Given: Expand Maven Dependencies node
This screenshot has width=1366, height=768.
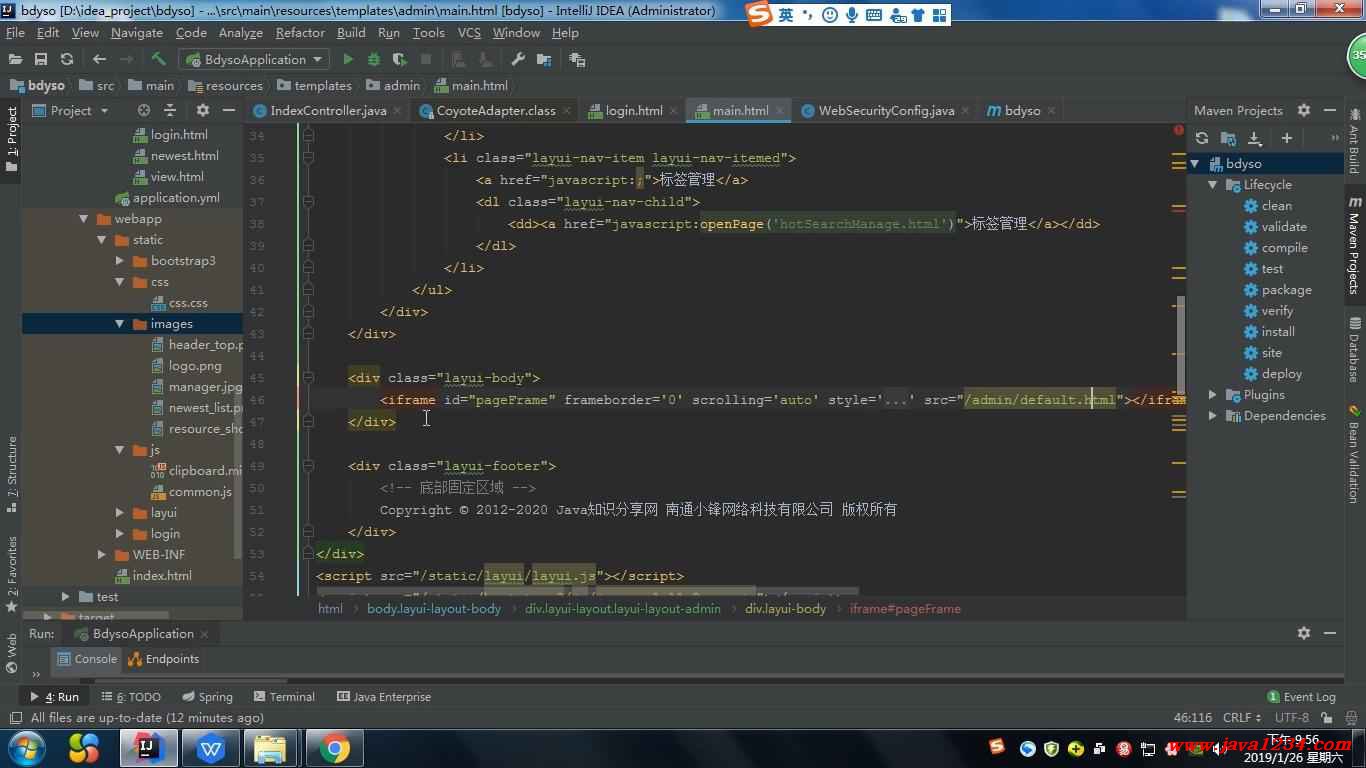Looking at the screenshot, I should (1213, 416).
